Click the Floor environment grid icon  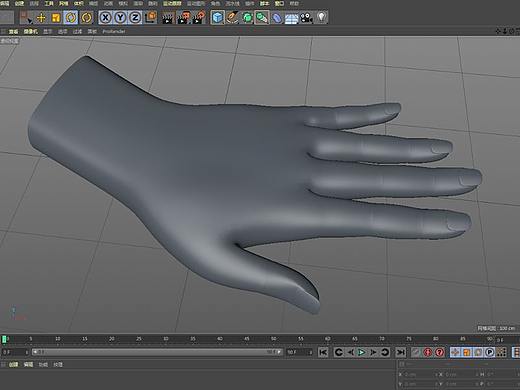point(291,17)
